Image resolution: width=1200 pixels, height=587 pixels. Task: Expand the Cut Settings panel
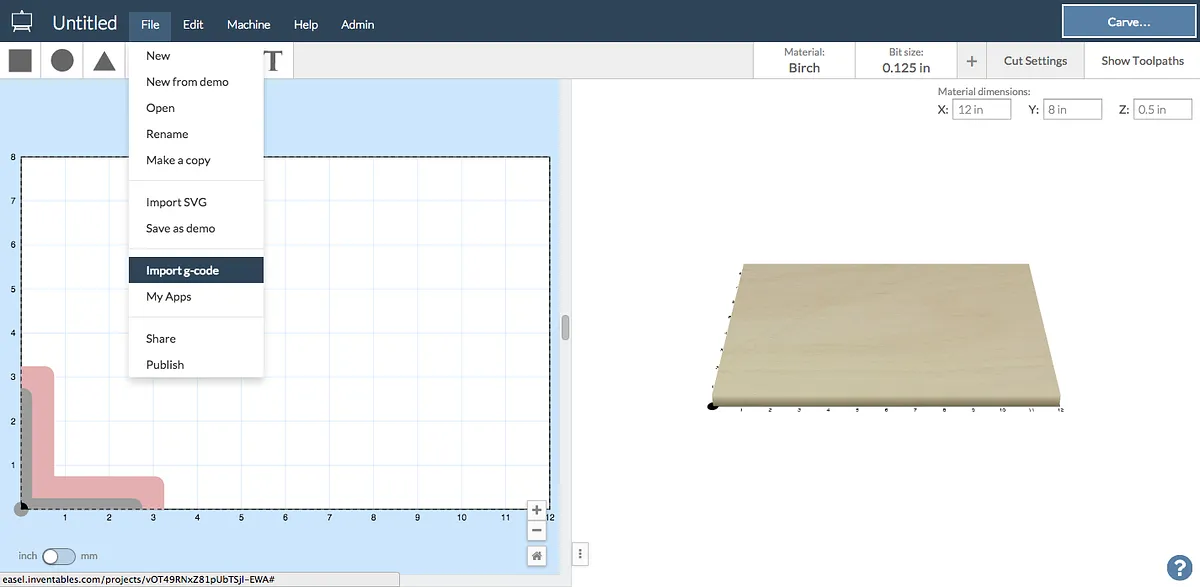(x=1035, y=61)
